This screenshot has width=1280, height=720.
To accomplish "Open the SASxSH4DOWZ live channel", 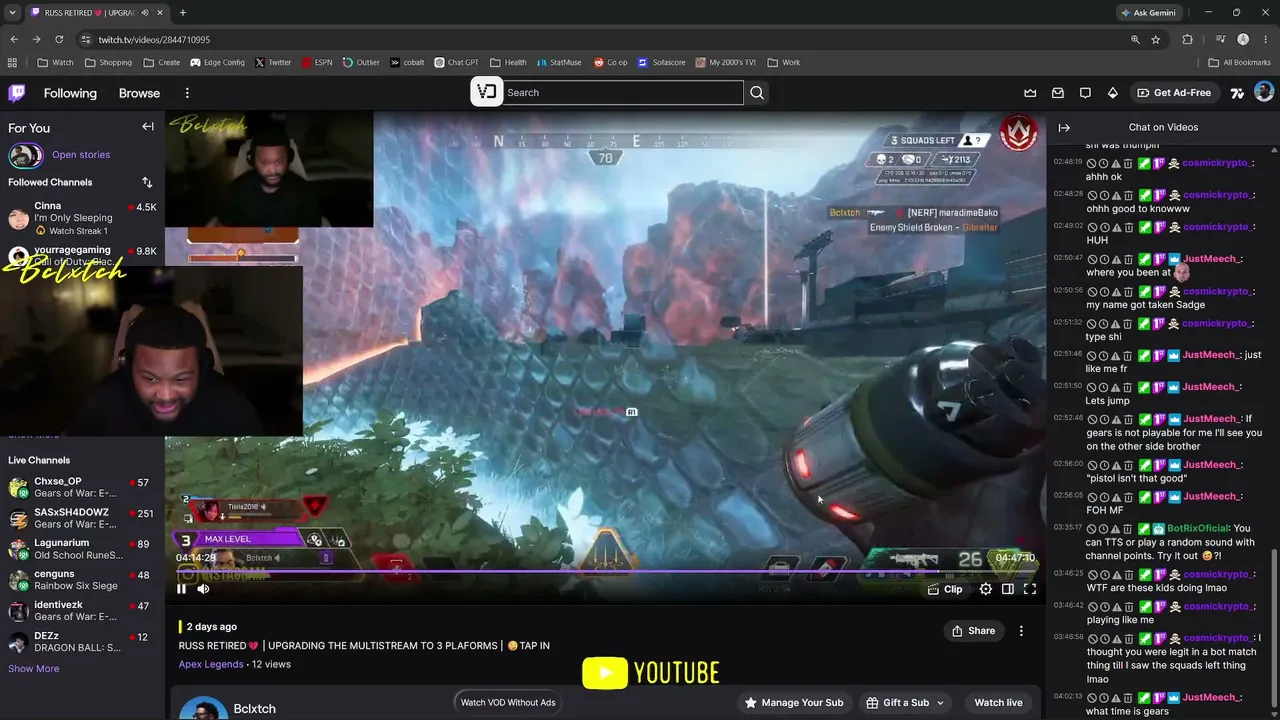I will [x=82, y=518].
